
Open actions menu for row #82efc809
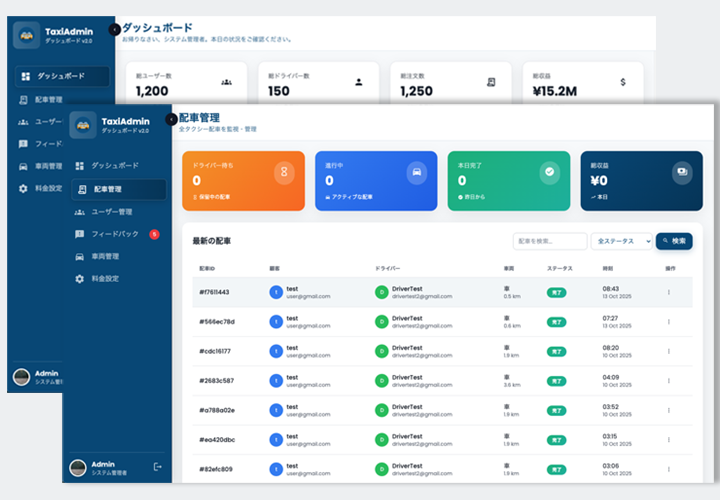pos(669,469)
